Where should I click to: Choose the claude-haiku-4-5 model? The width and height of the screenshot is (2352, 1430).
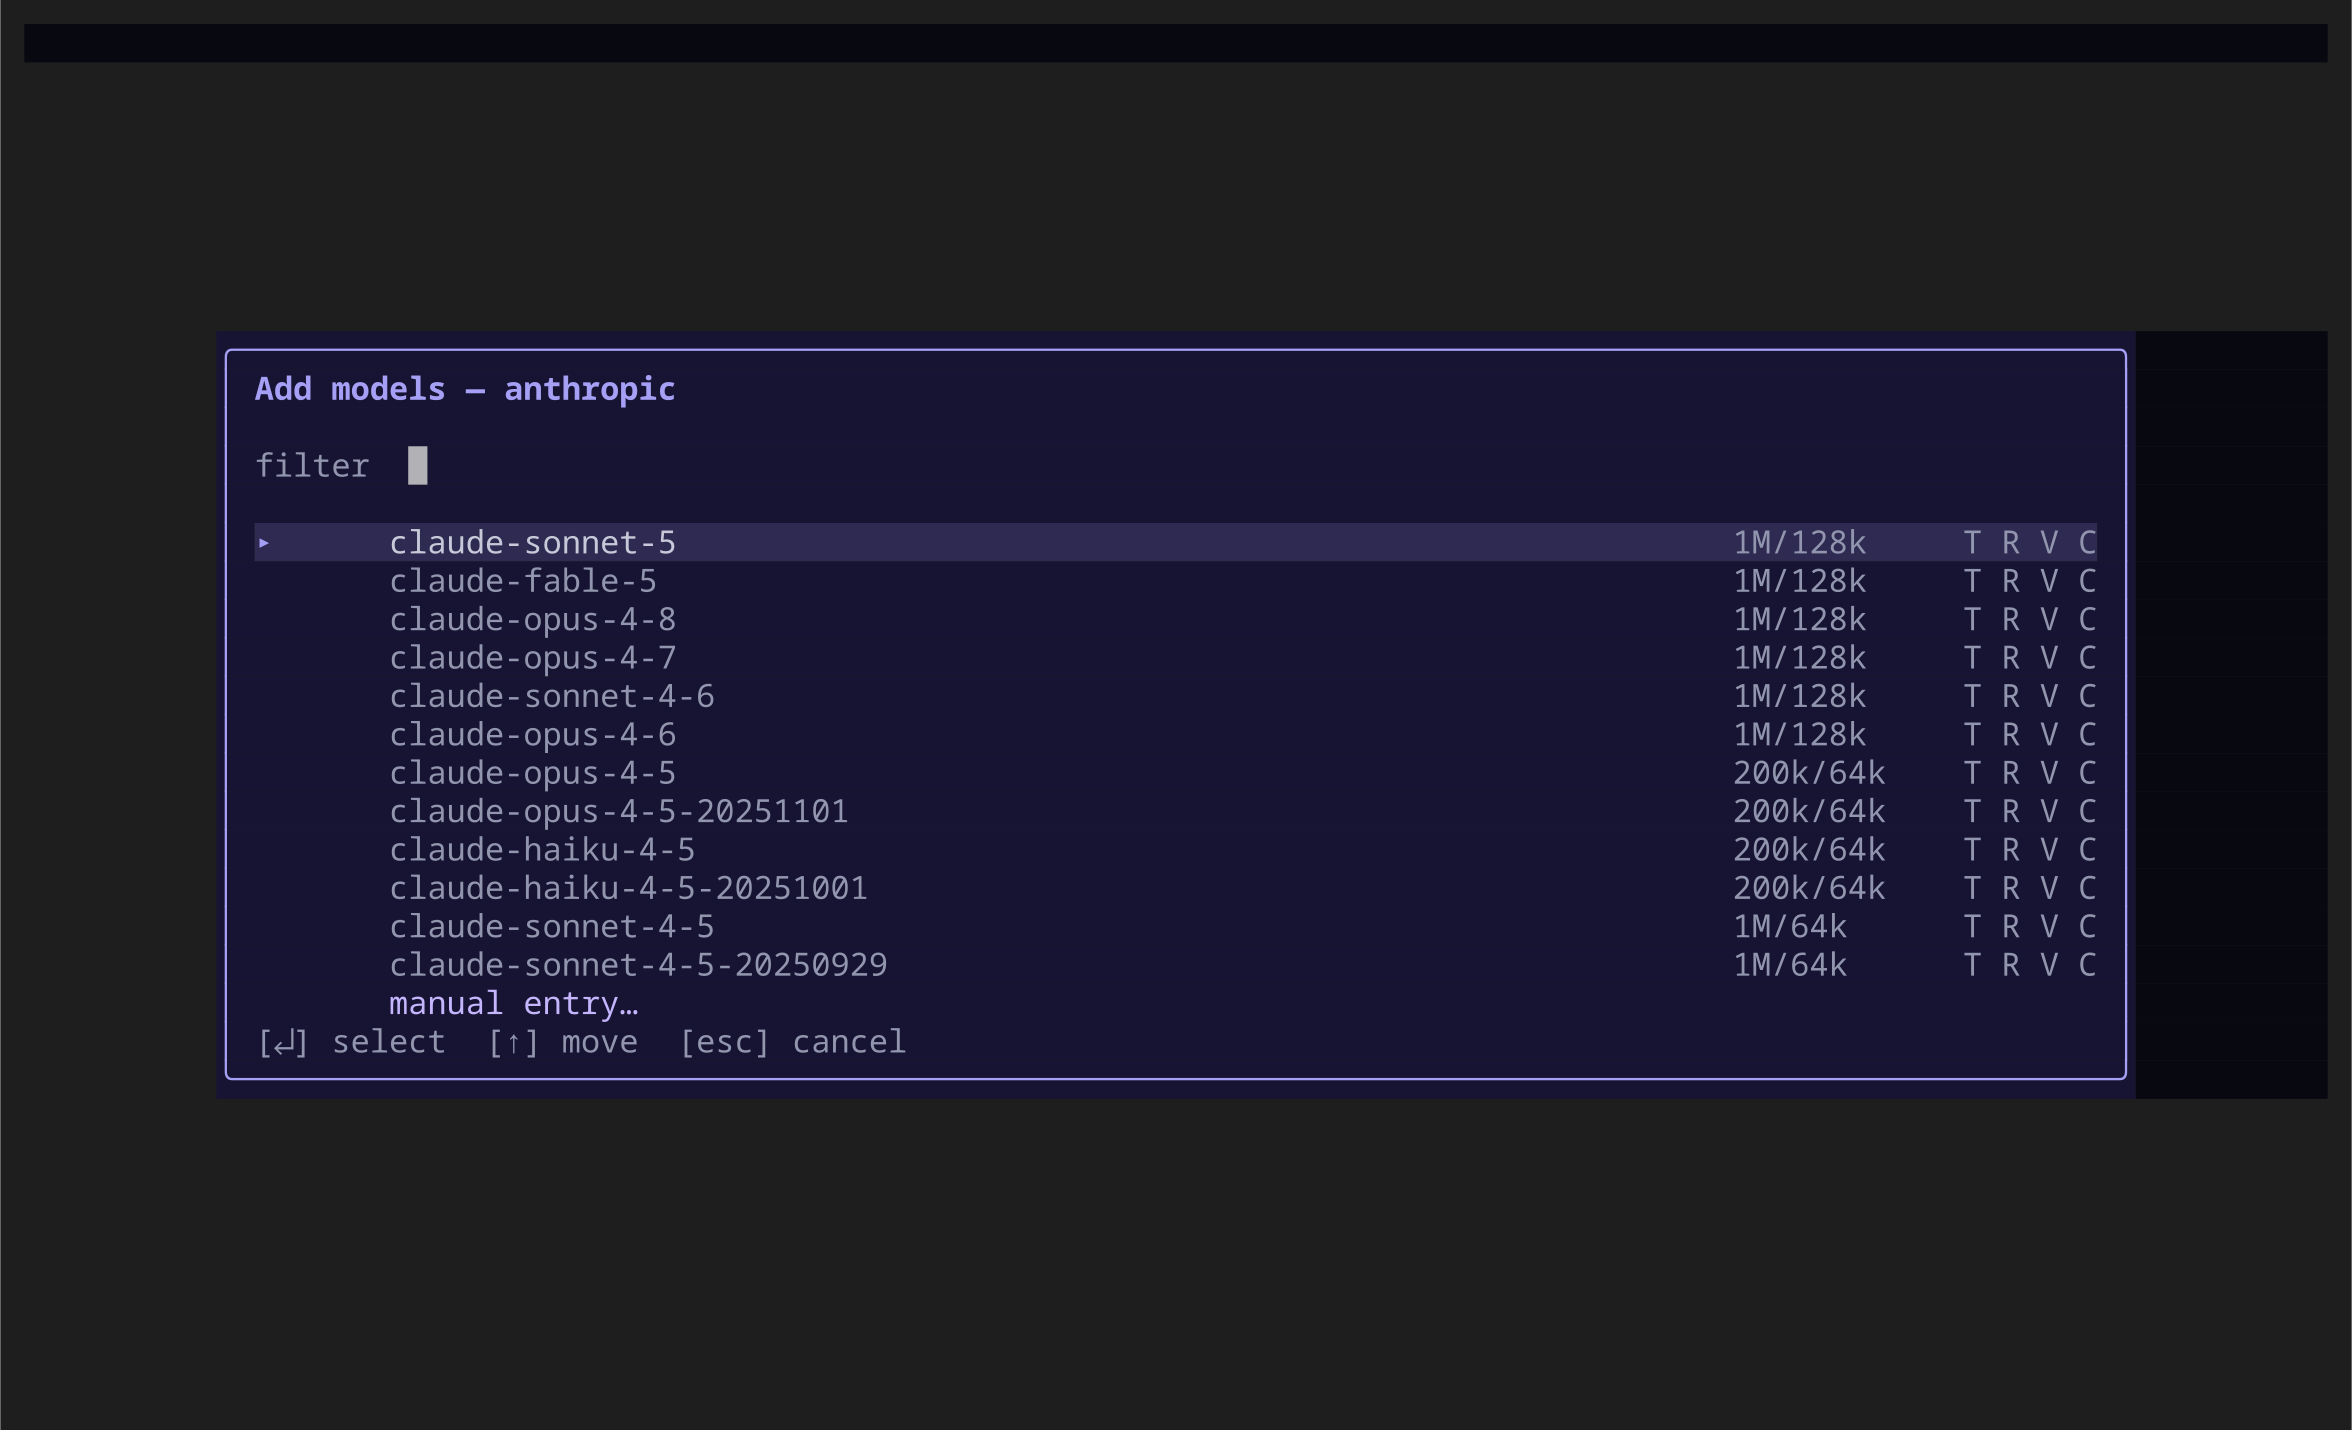click(1175, 850)
